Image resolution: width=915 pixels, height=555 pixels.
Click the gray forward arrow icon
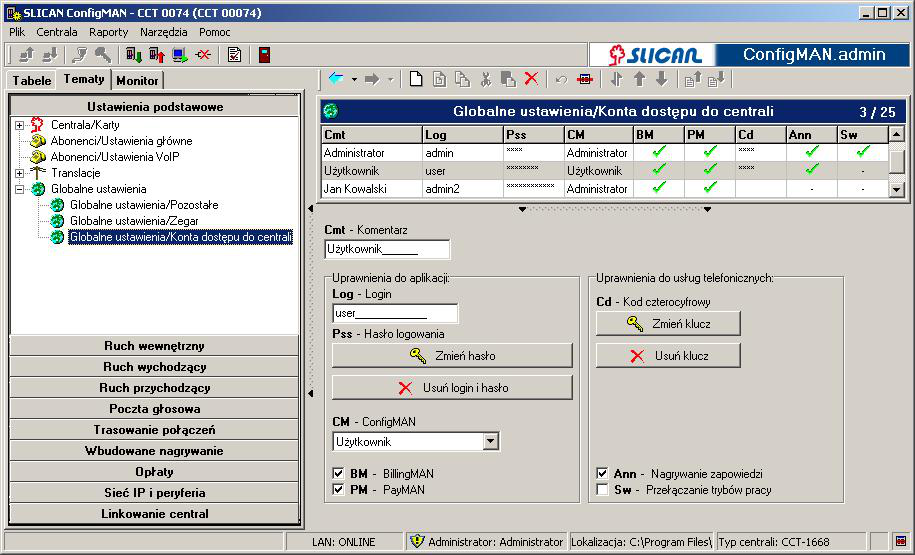(x=372, y=79)
